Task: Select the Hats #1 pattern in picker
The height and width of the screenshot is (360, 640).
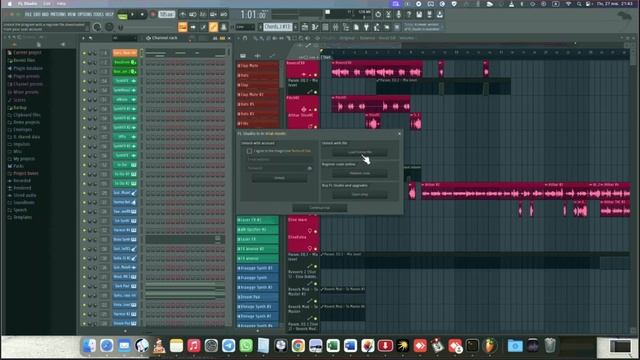Action: click(258, 104)
